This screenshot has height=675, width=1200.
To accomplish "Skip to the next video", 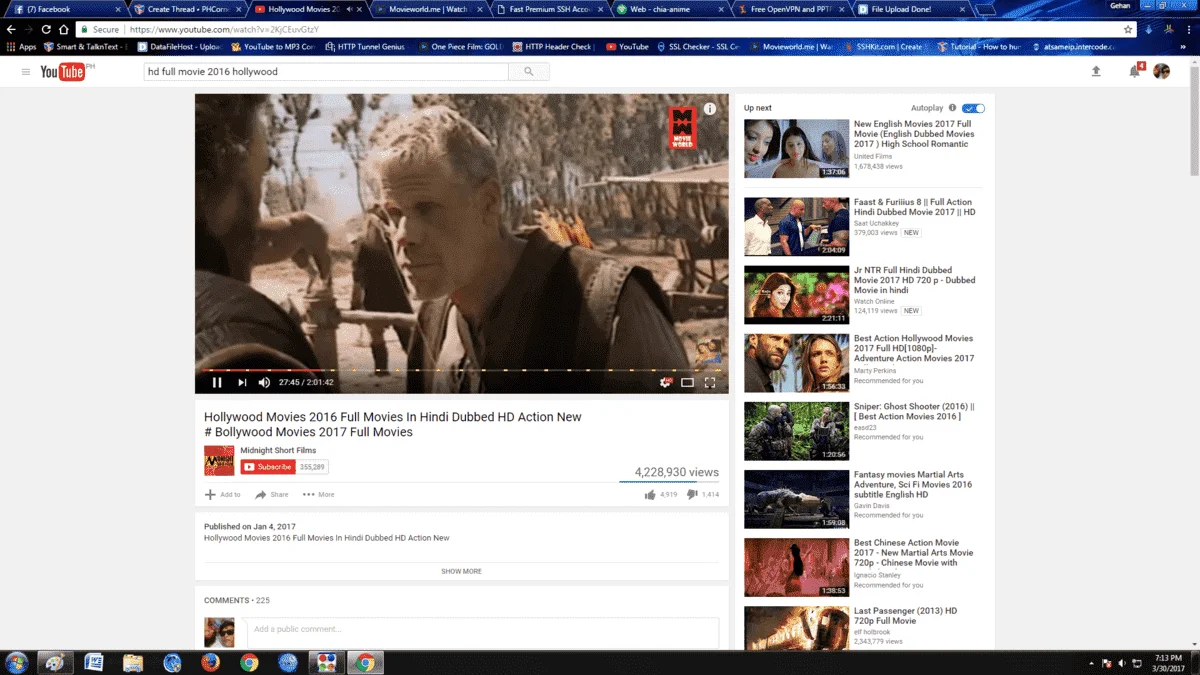I will point(242,382).
